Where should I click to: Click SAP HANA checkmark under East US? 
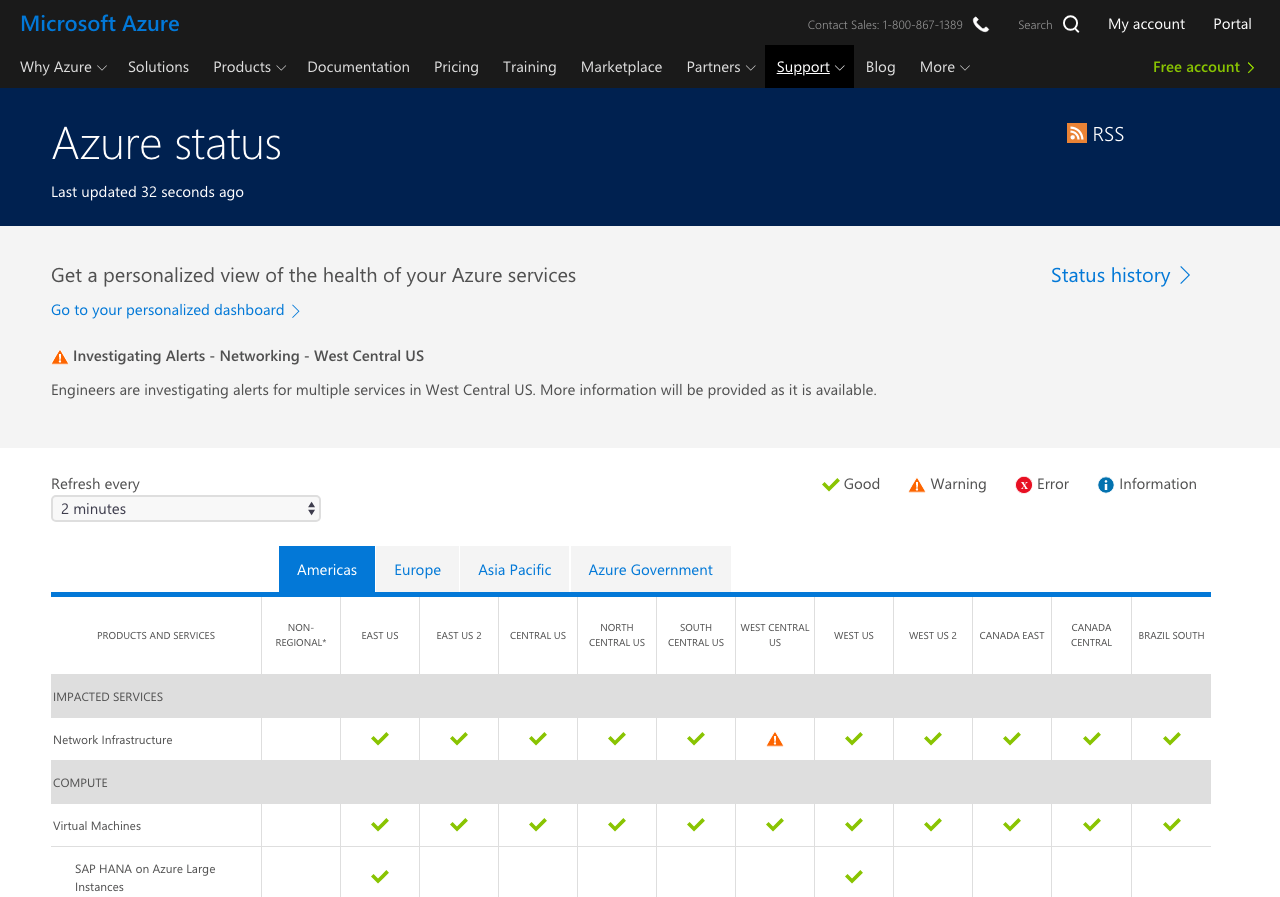(x=380, y=877)
